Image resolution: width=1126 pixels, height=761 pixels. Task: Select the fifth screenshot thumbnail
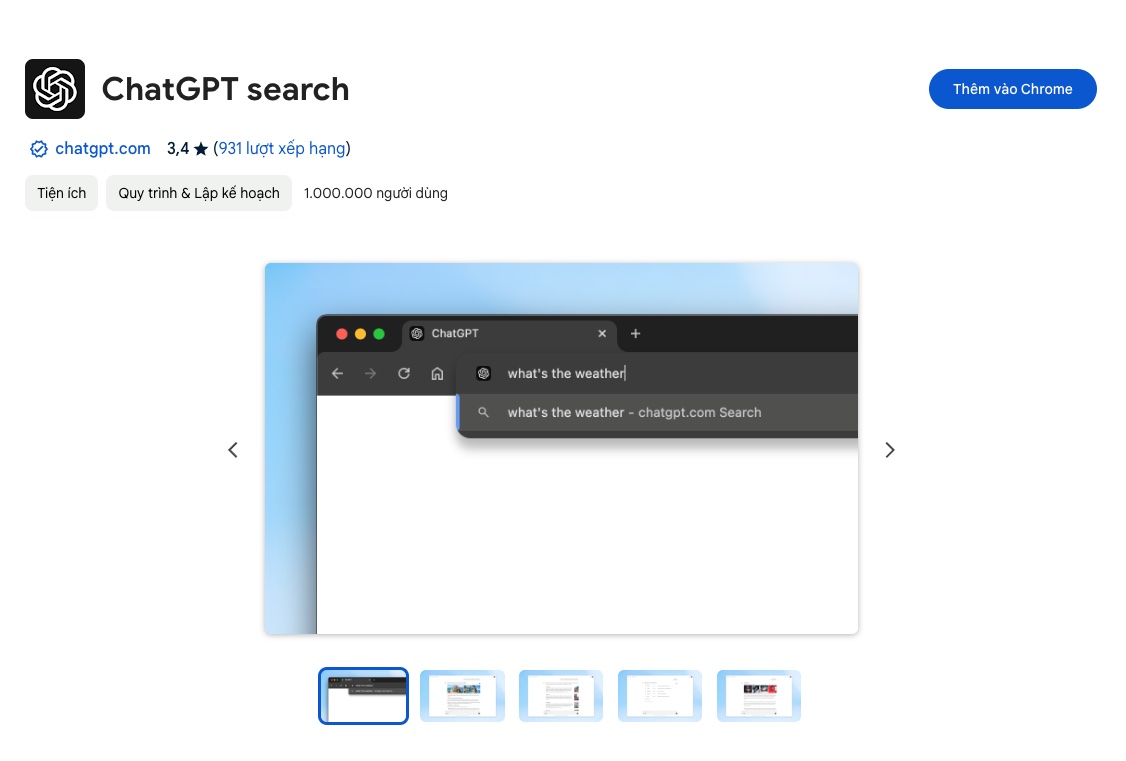(x=759, y=695)
